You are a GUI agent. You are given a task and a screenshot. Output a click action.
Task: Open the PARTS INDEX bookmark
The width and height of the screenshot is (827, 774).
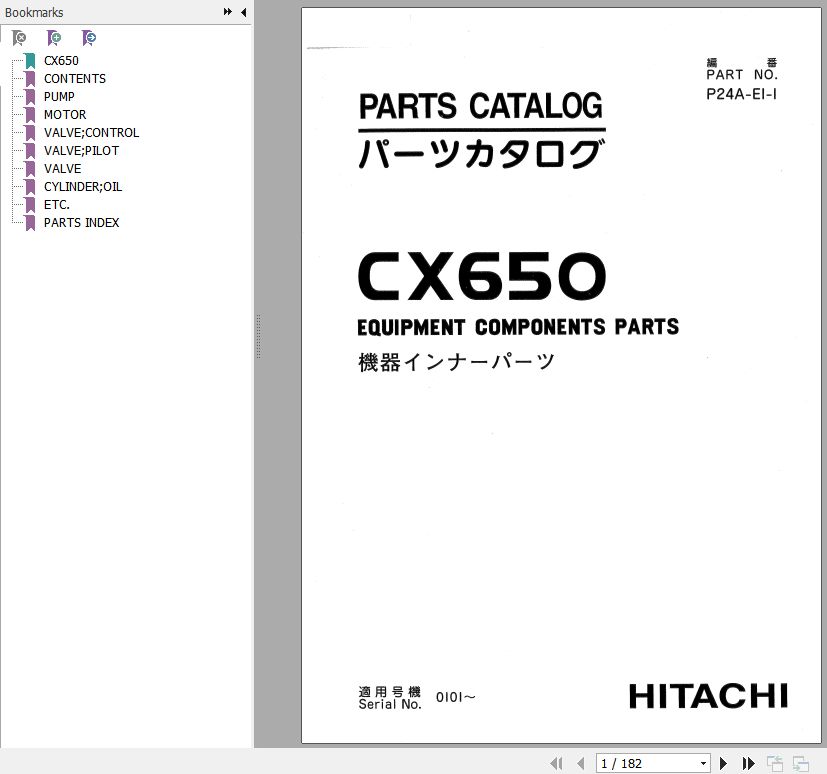81,222
